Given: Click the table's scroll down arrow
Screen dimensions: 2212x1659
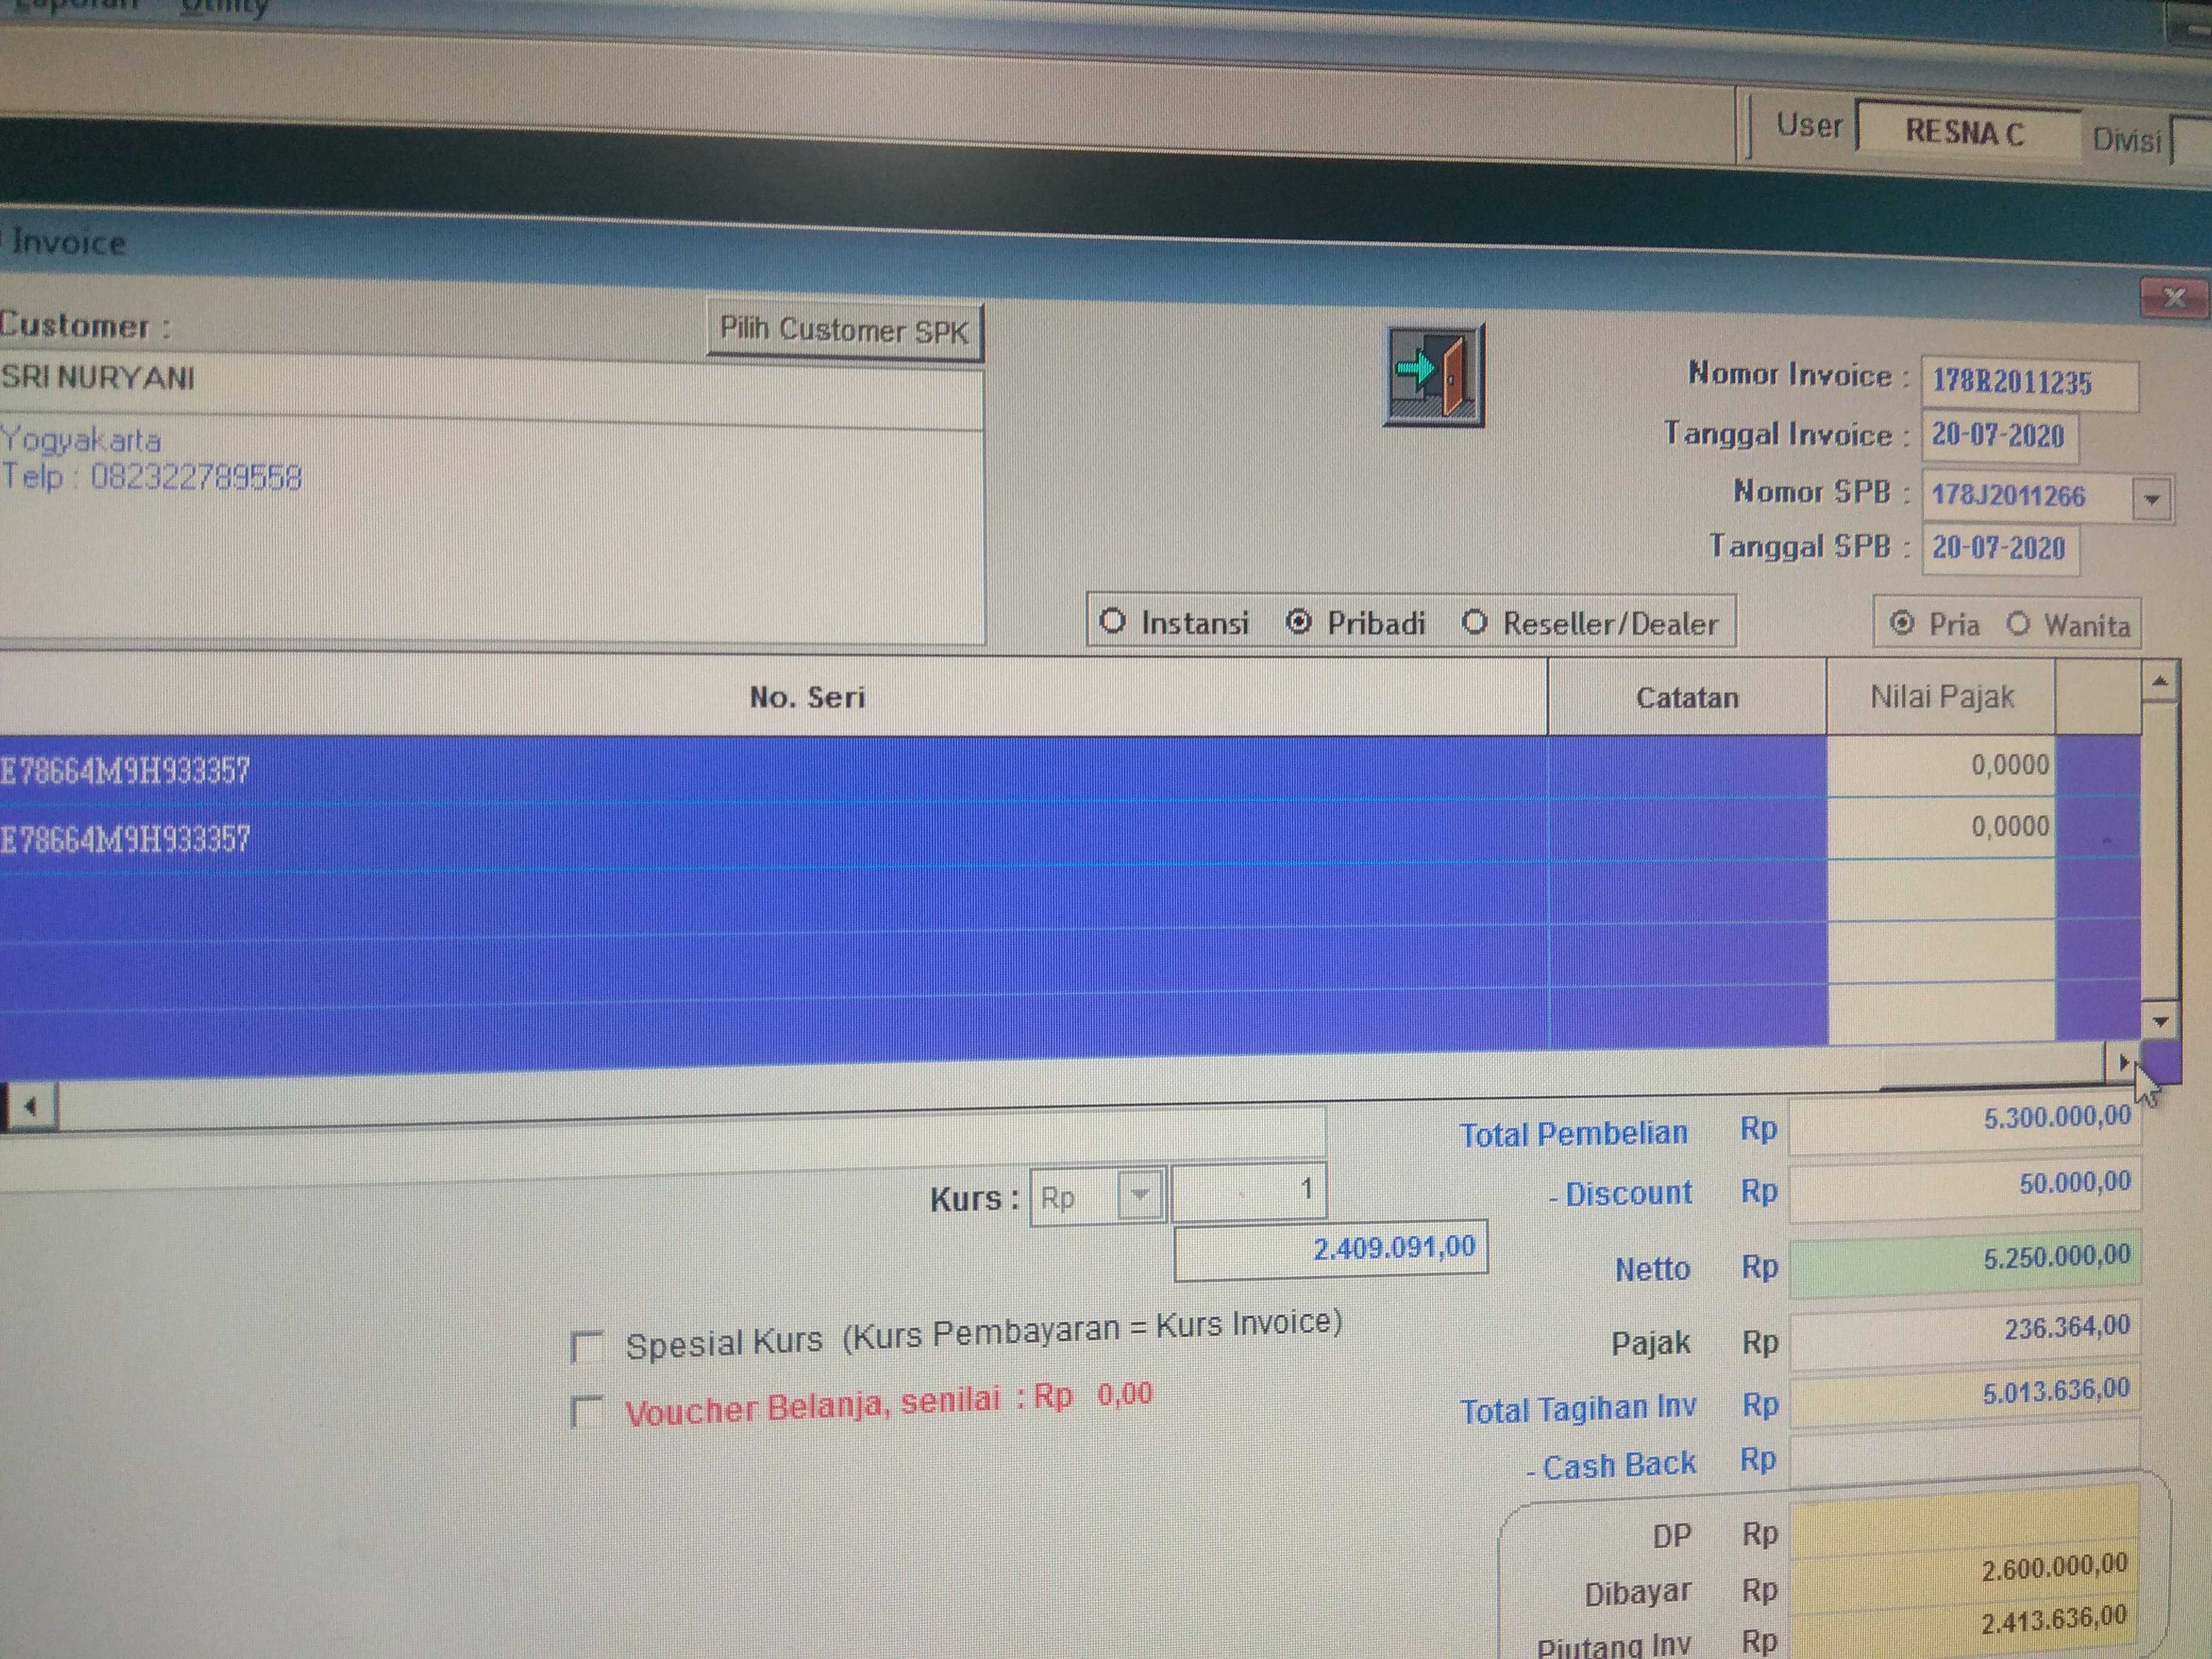Looking at the screenshot, I should point(2160,1022).
